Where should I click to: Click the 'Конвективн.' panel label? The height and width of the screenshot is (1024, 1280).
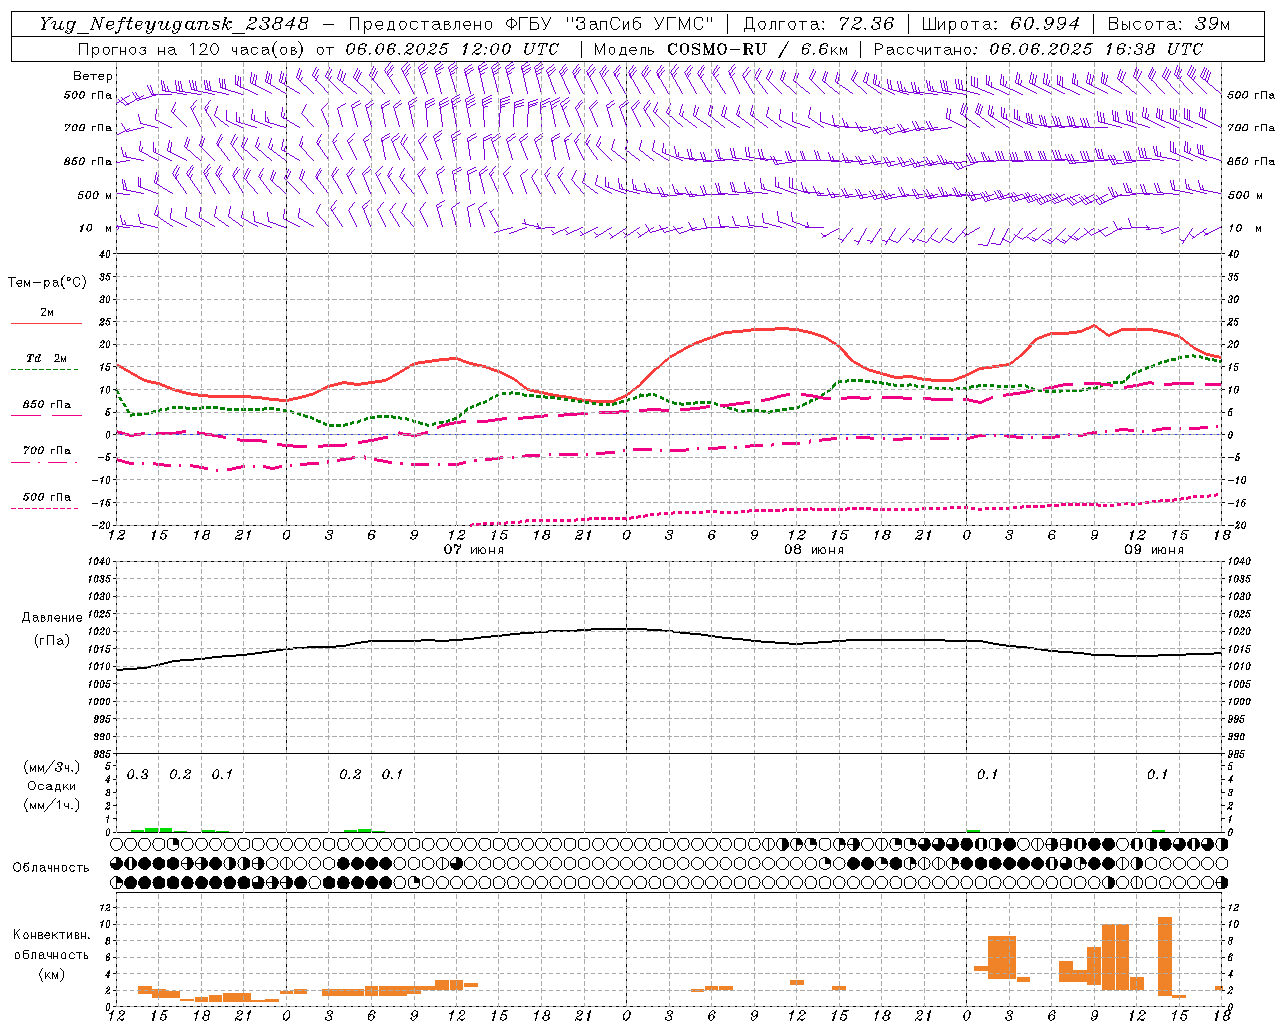tap(51, 935)
